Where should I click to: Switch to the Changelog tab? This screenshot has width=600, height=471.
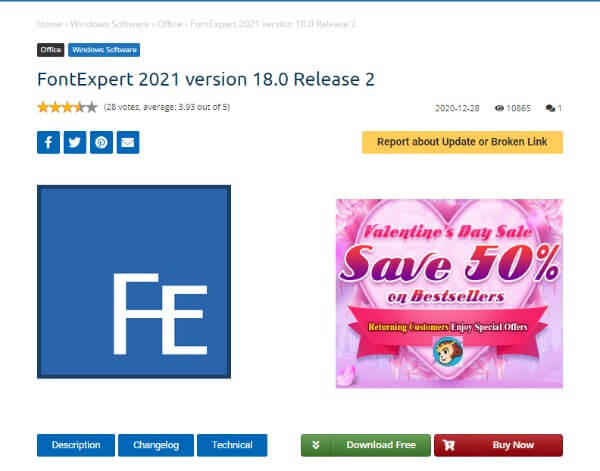[x=156, y=445]
